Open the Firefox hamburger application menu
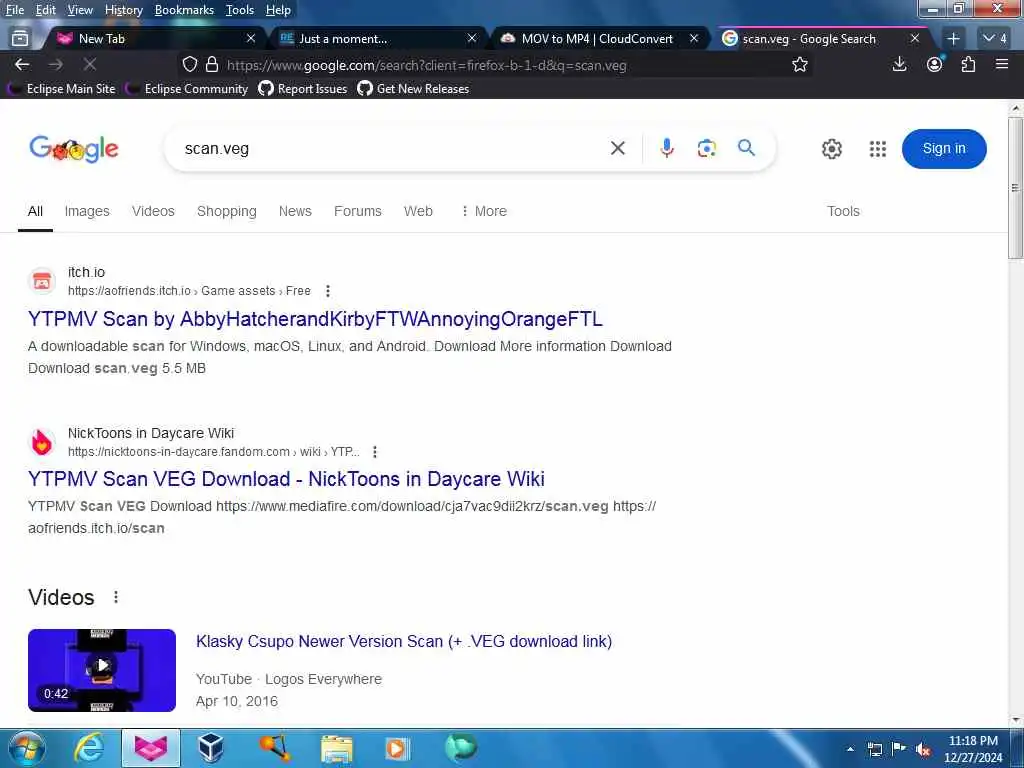Image resolution: width=1024 pixels, height=768 pixels. tap(1002, 64)
